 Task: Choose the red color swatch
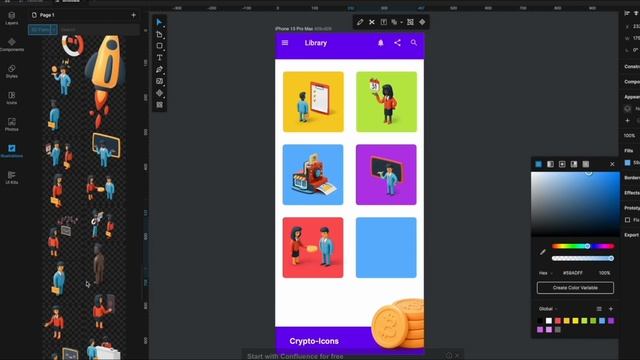[558, 321]
